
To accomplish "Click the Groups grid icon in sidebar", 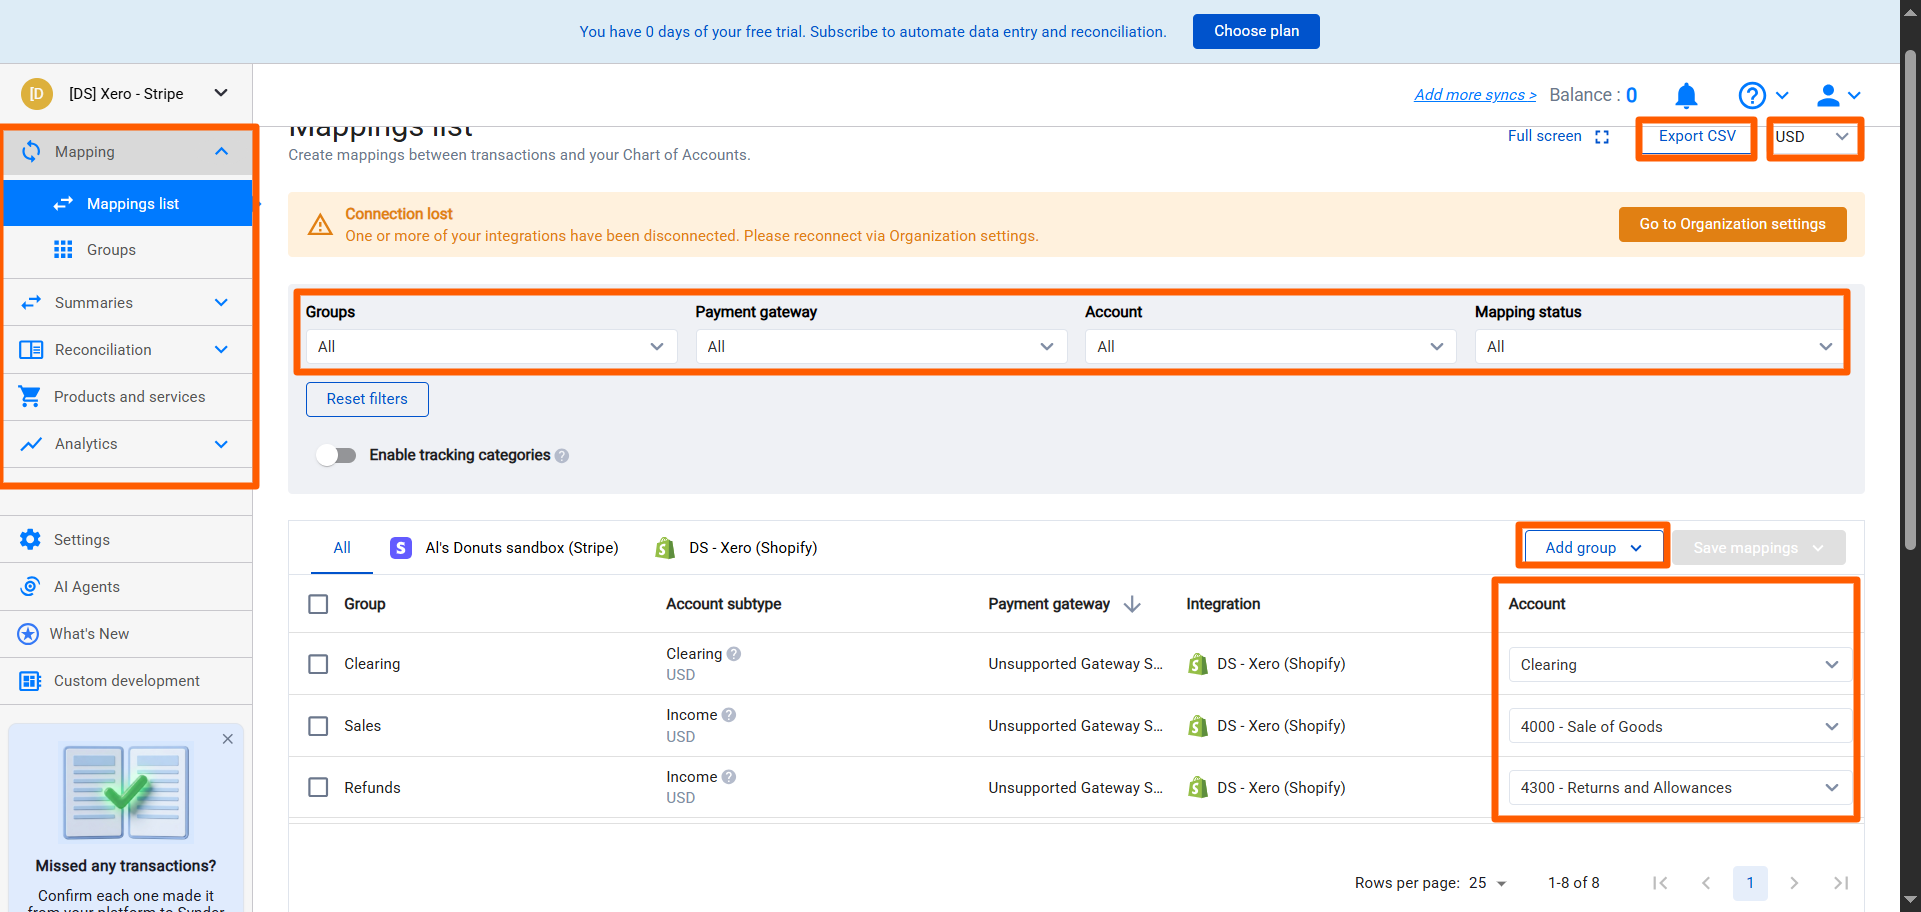I will (x=63, y=249).
